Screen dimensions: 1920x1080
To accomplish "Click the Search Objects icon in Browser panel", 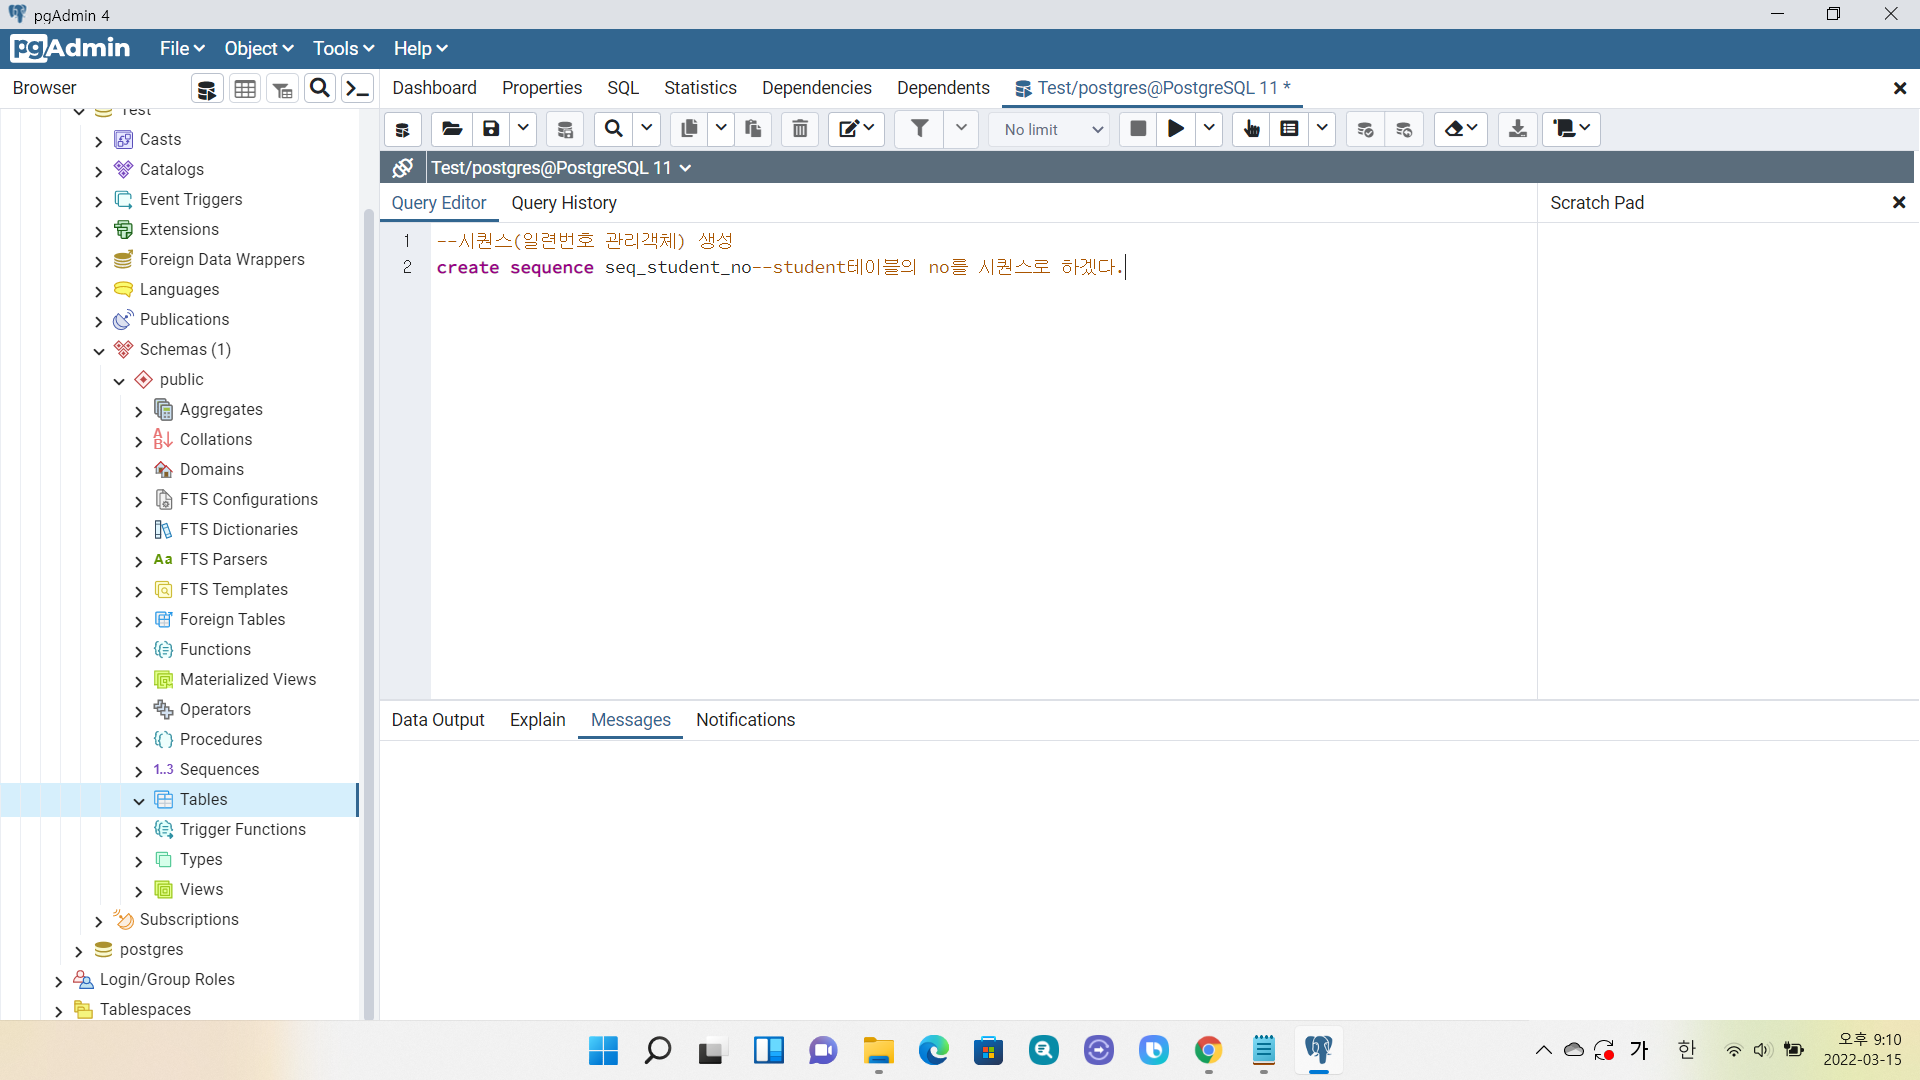I will (x=320, y=89).
